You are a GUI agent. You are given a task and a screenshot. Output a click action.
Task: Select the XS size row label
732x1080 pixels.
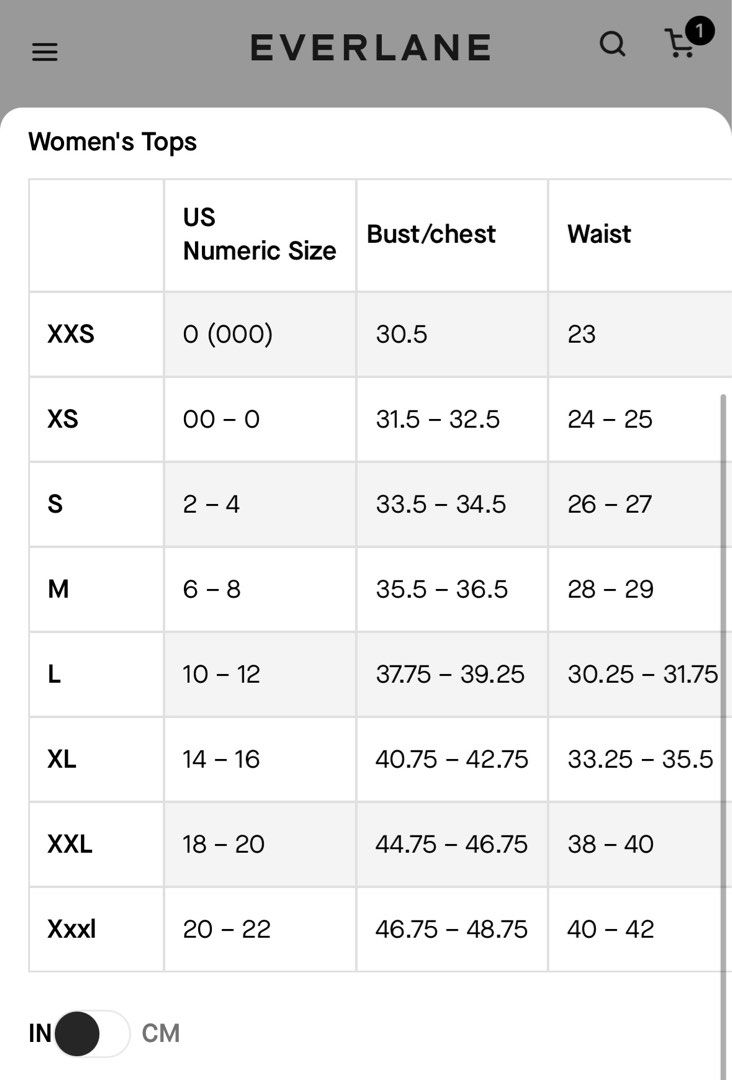(63, 419)
